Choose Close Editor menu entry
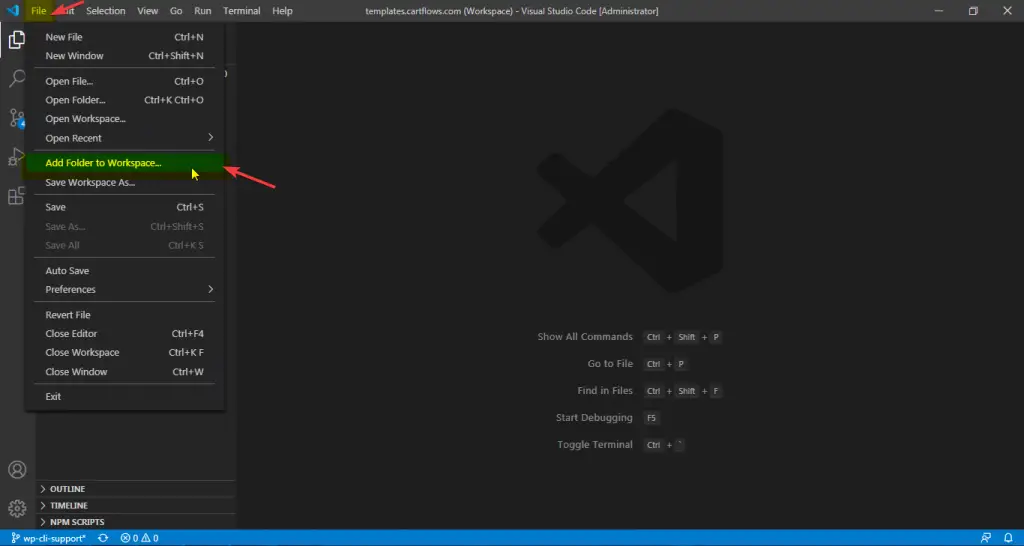The height and width of the screenshot is (546, 1024). coord(124,334)
